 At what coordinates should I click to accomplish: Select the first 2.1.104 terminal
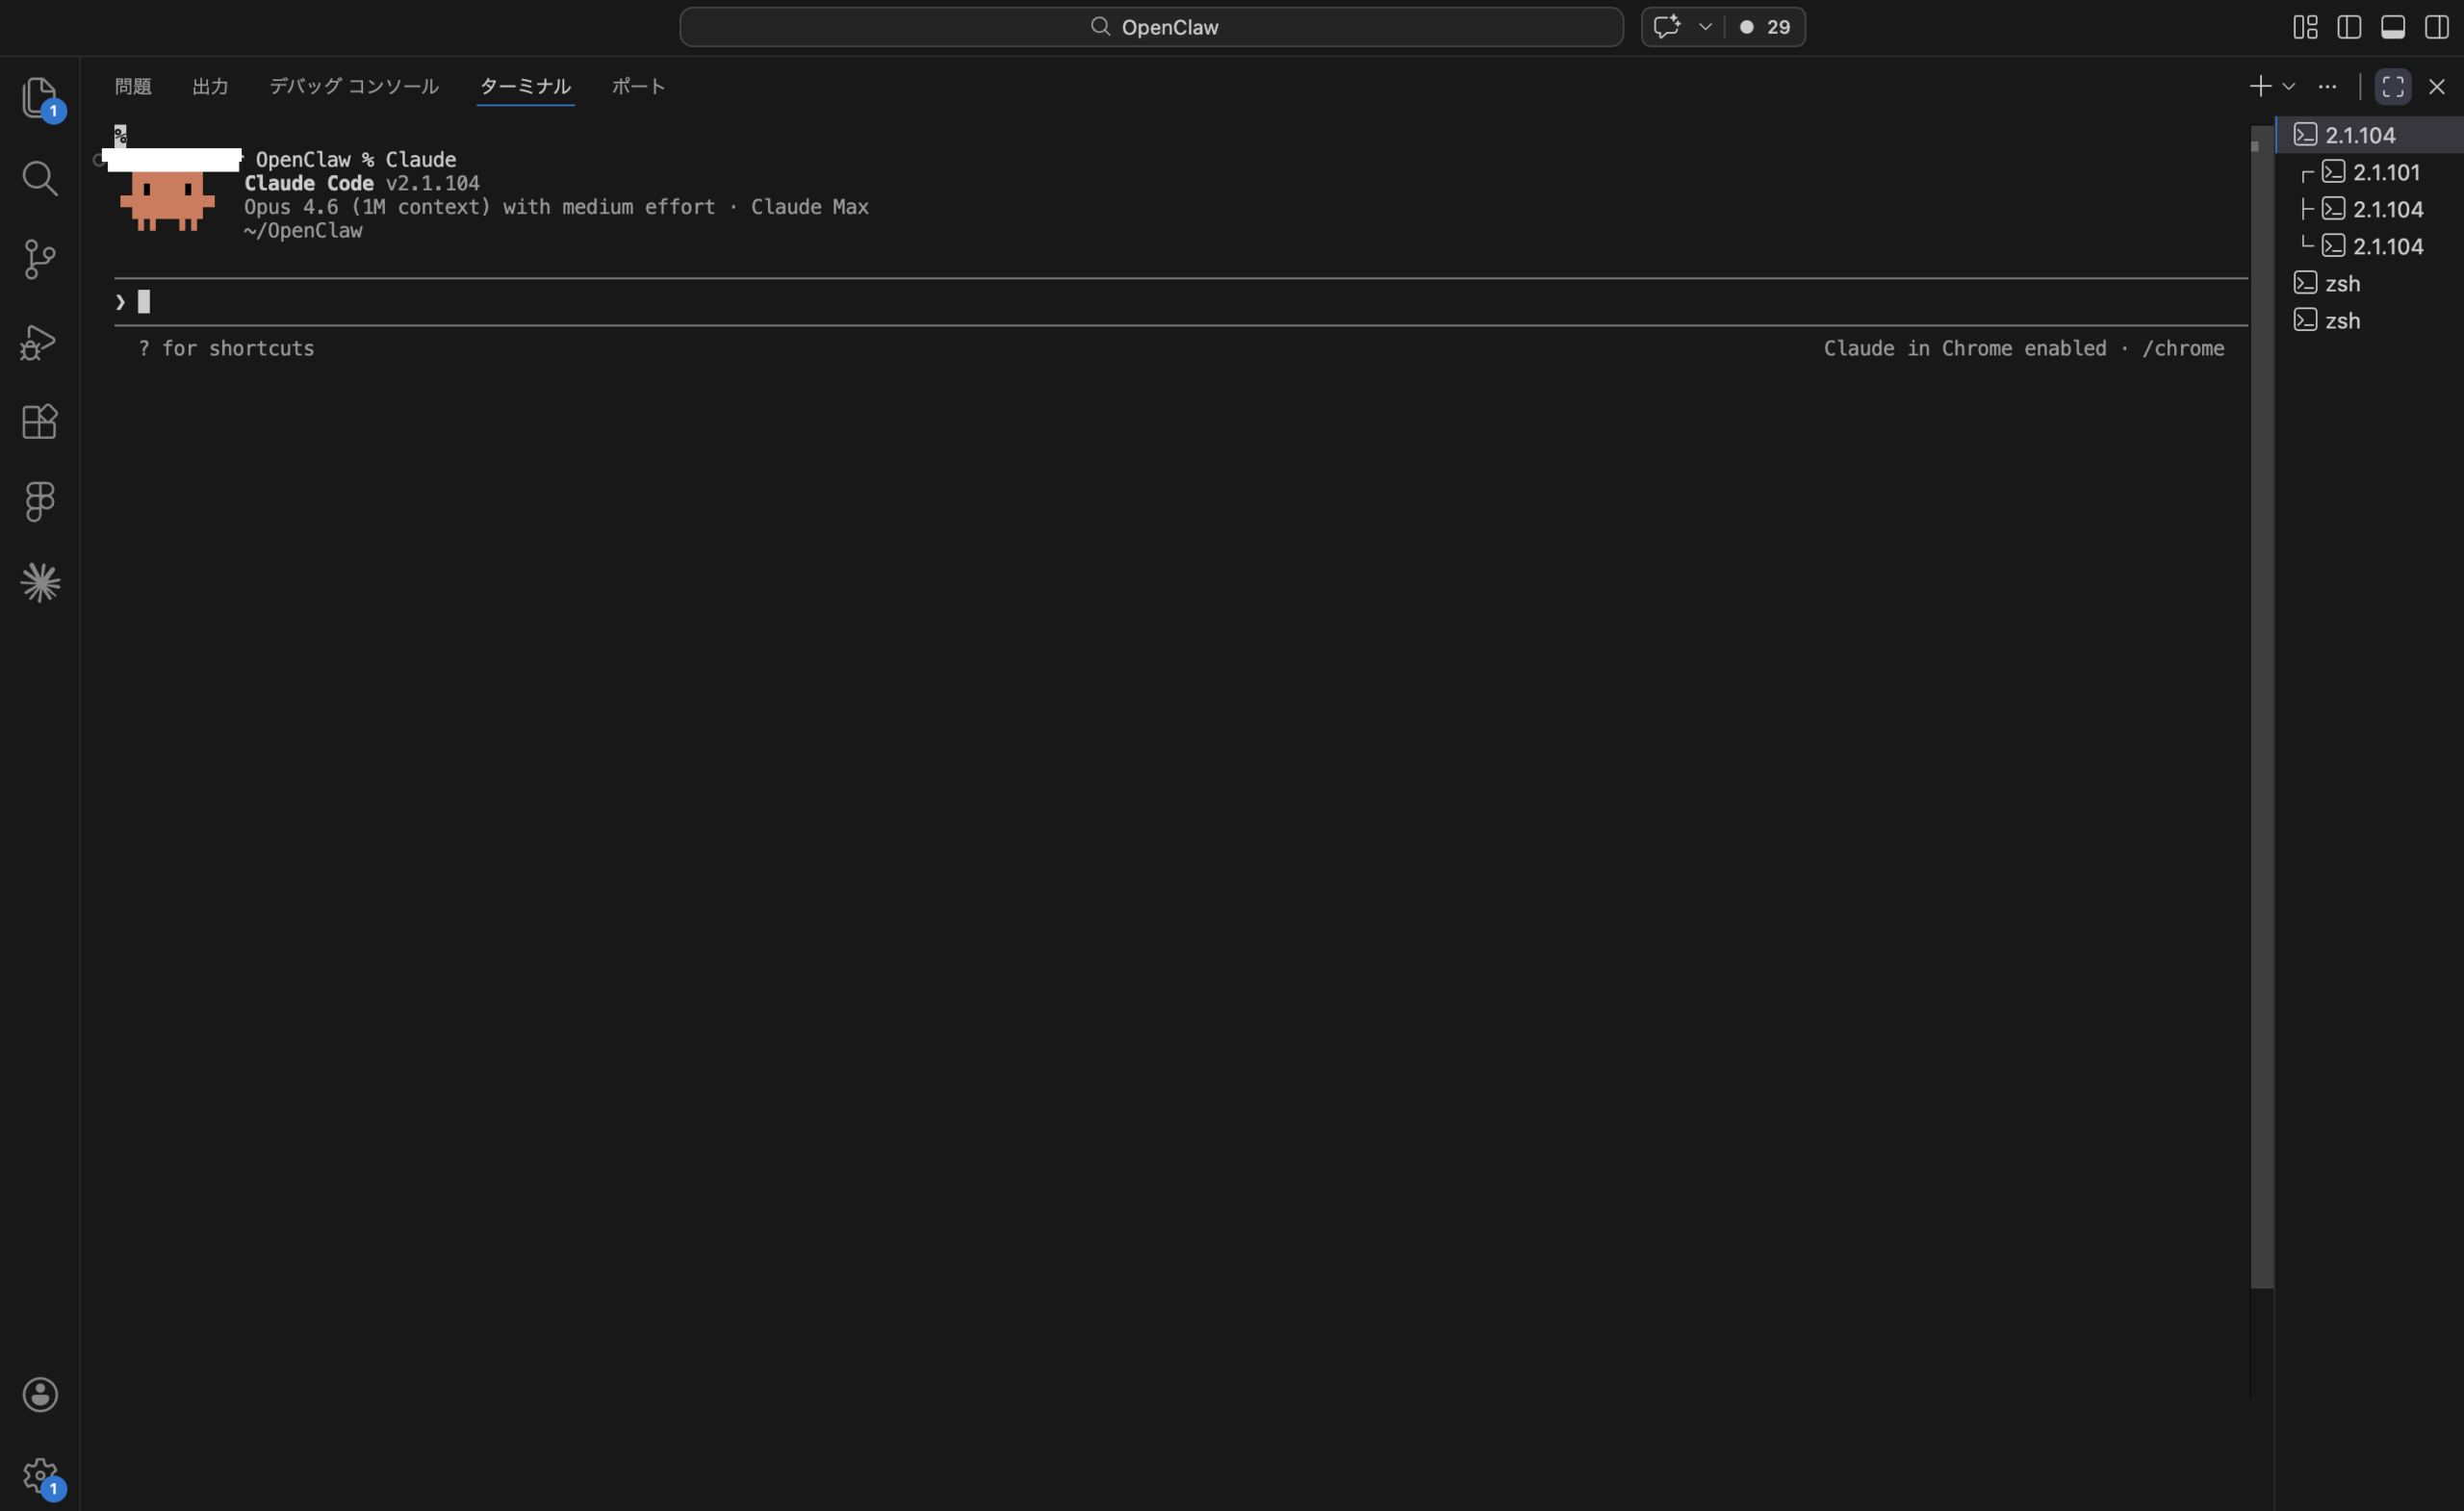click(2369, 135)
